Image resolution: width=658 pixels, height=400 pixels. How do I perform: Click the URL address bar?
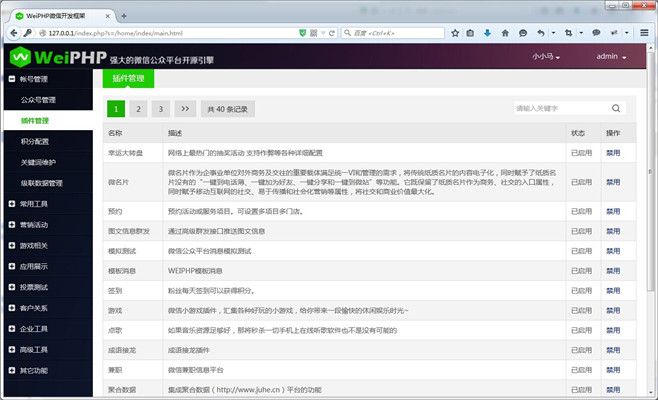tap(172, 33)
